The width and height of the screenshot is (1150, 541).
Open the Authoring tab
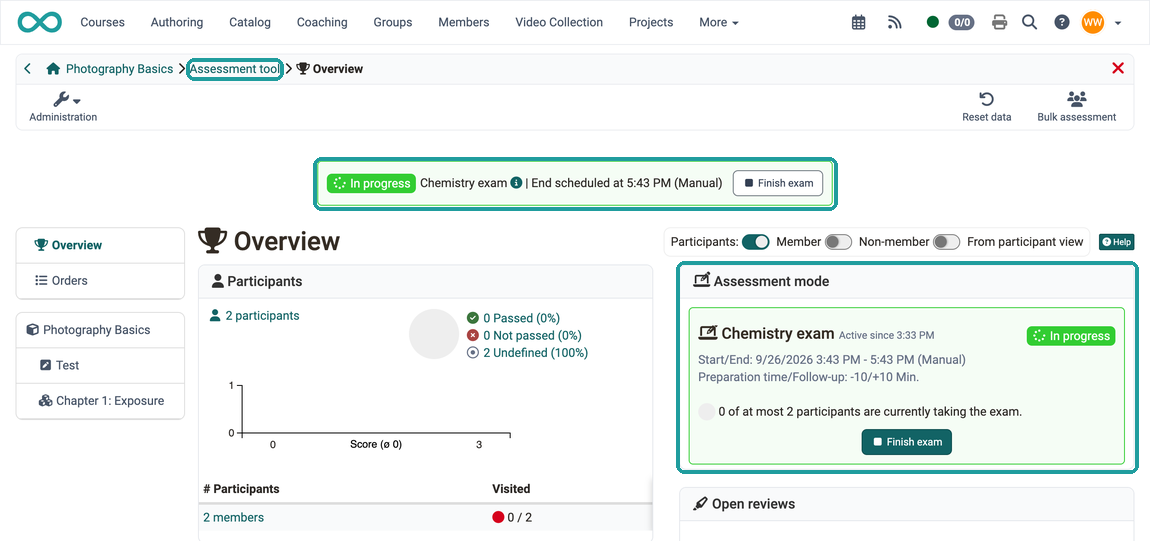[x=177, y=23]
